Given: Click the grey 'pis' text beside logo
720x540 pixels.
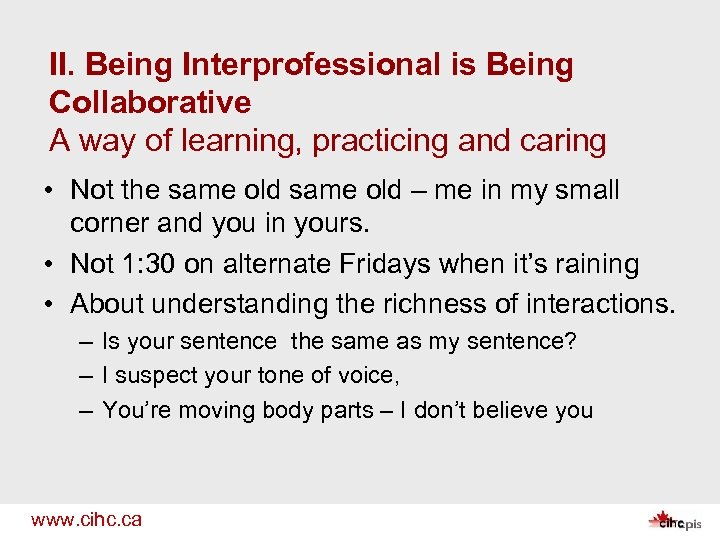Looking at the screenshot, I should (x=694, y=522).
